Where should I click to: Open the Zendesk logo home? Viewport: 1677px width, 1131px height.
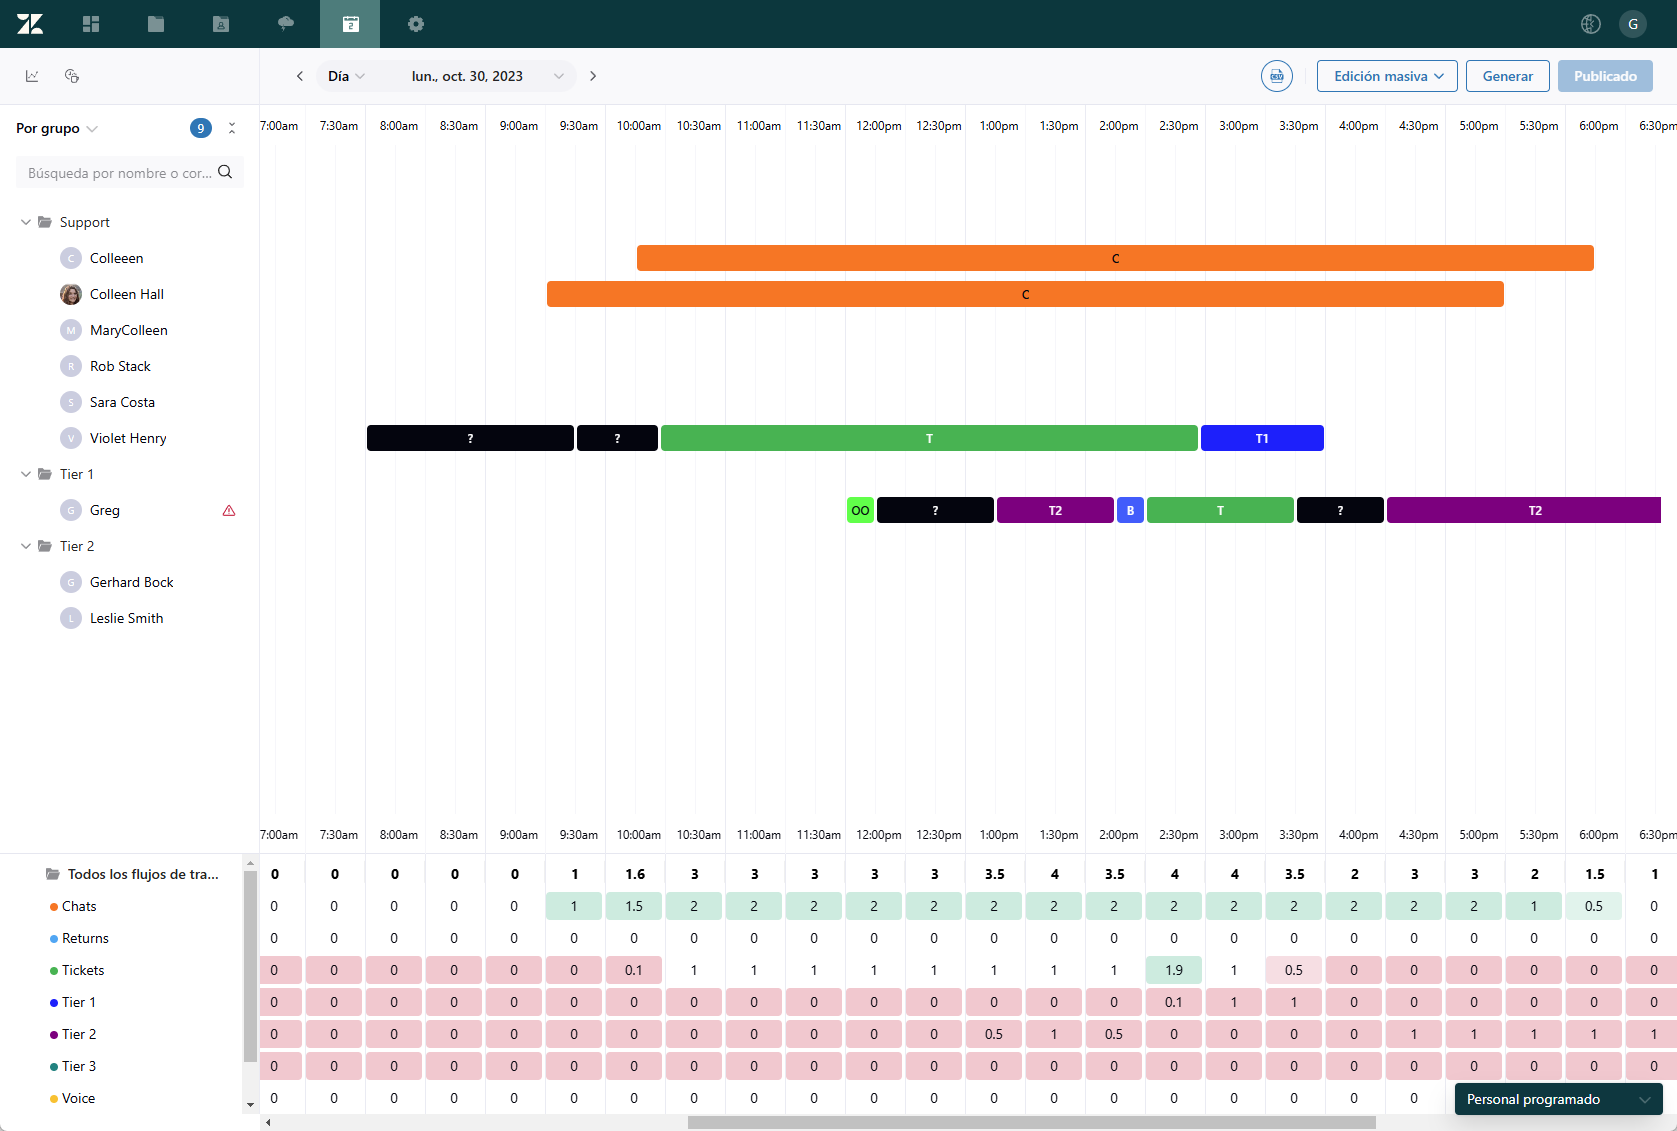click(30, 24)
